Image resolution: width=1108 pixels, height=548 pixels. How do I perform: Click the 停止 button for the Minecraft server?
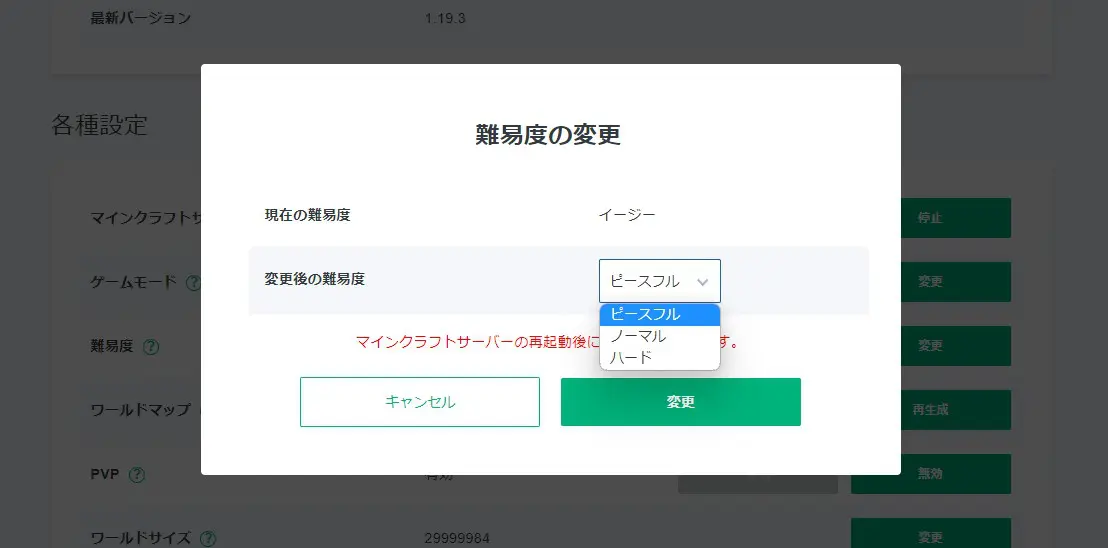930,218
